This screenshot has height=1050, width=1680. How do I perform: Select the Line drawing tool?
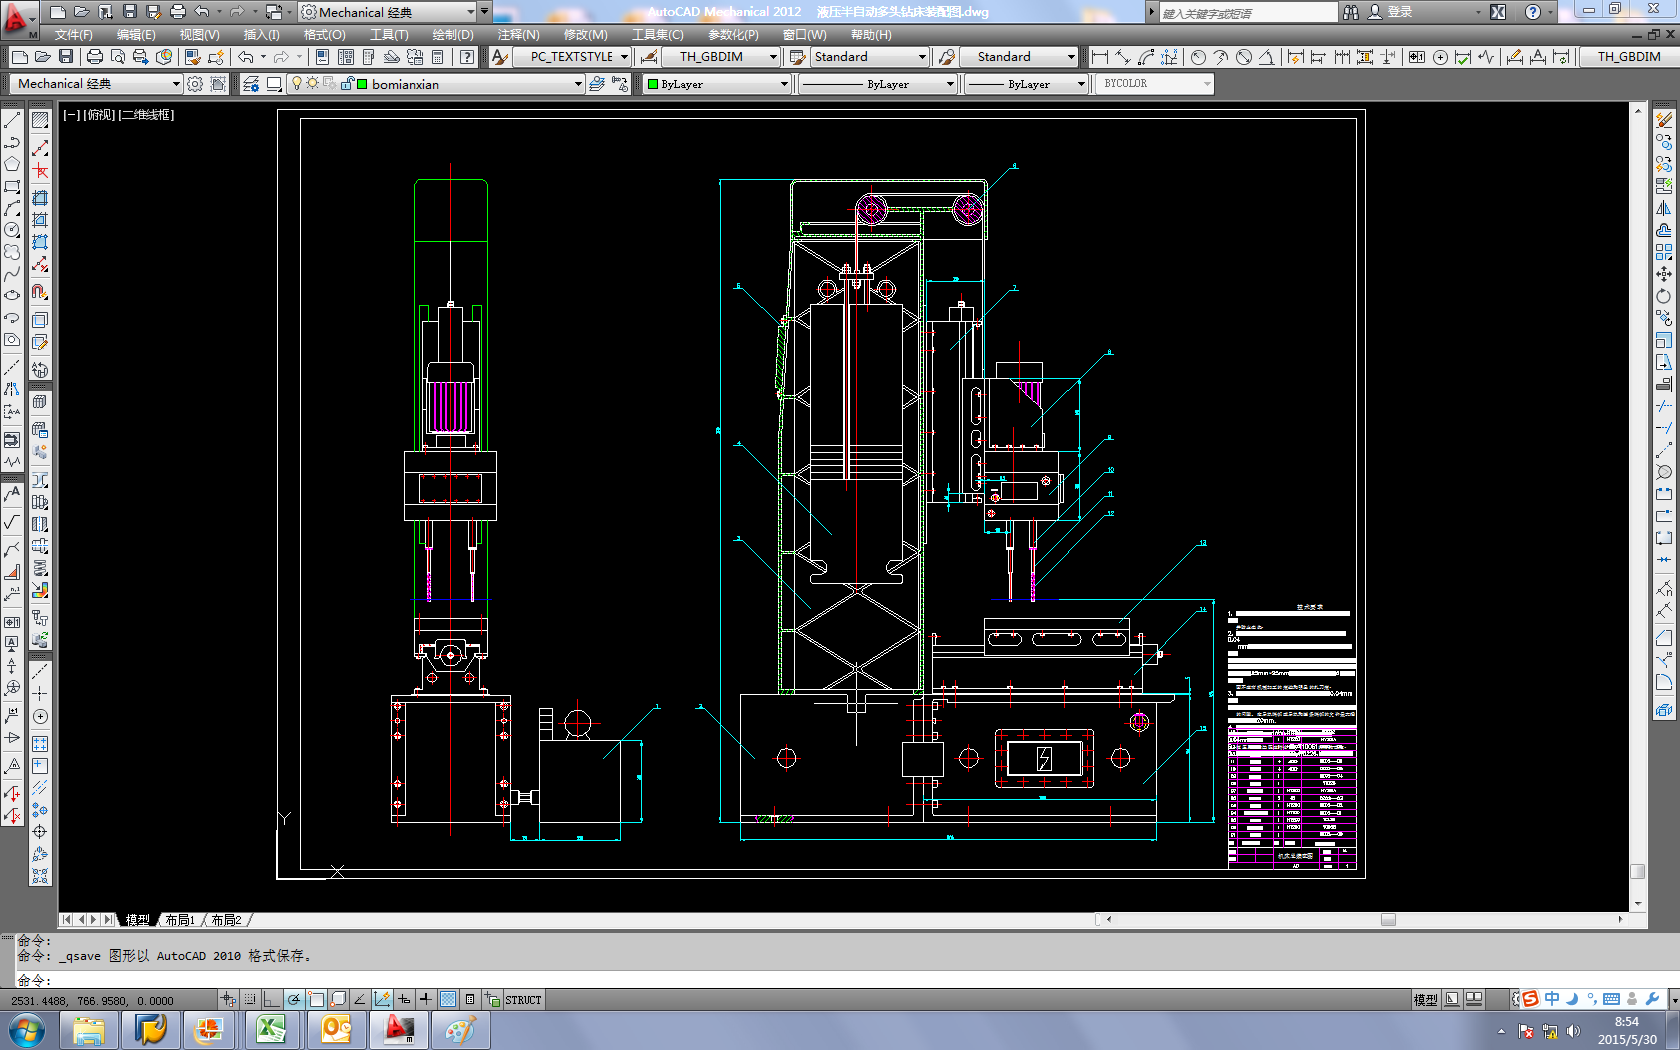pos(12,120)
